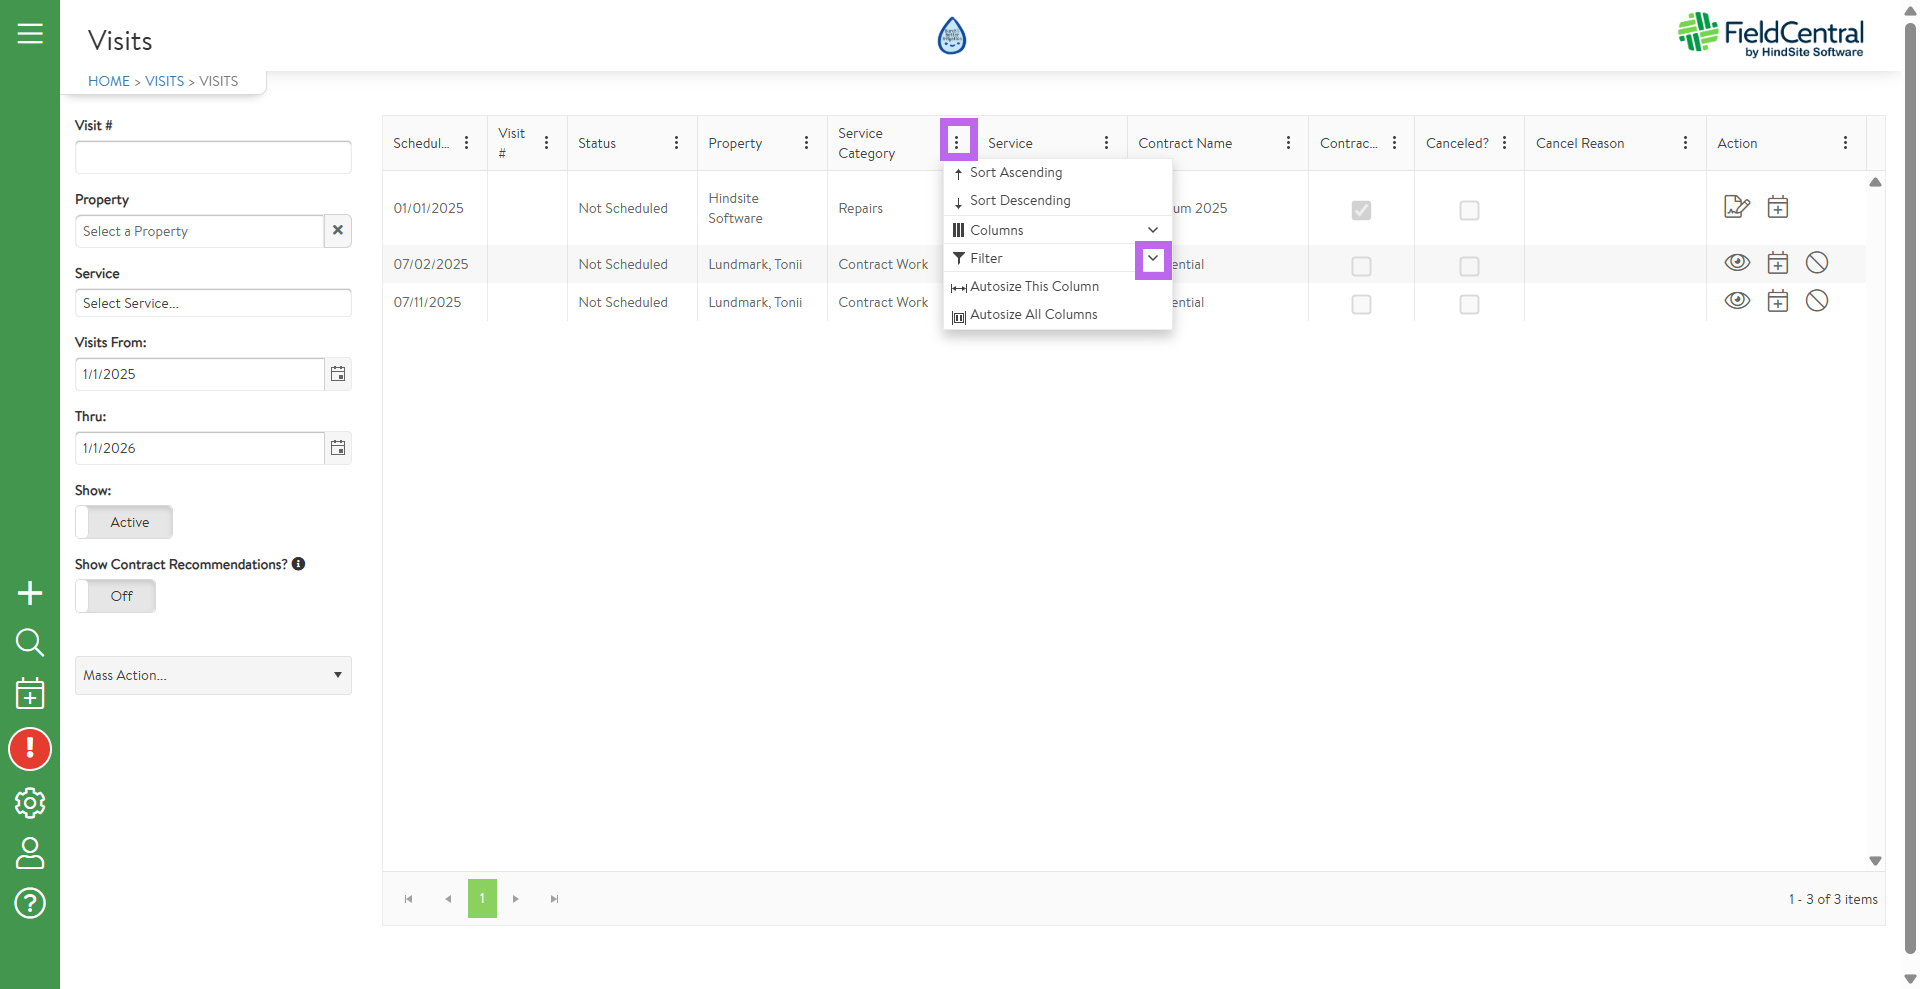Go to page 1 in pager
Image resolution: width=1920 pixels, height=989 pixels.
tap(482, 899)
